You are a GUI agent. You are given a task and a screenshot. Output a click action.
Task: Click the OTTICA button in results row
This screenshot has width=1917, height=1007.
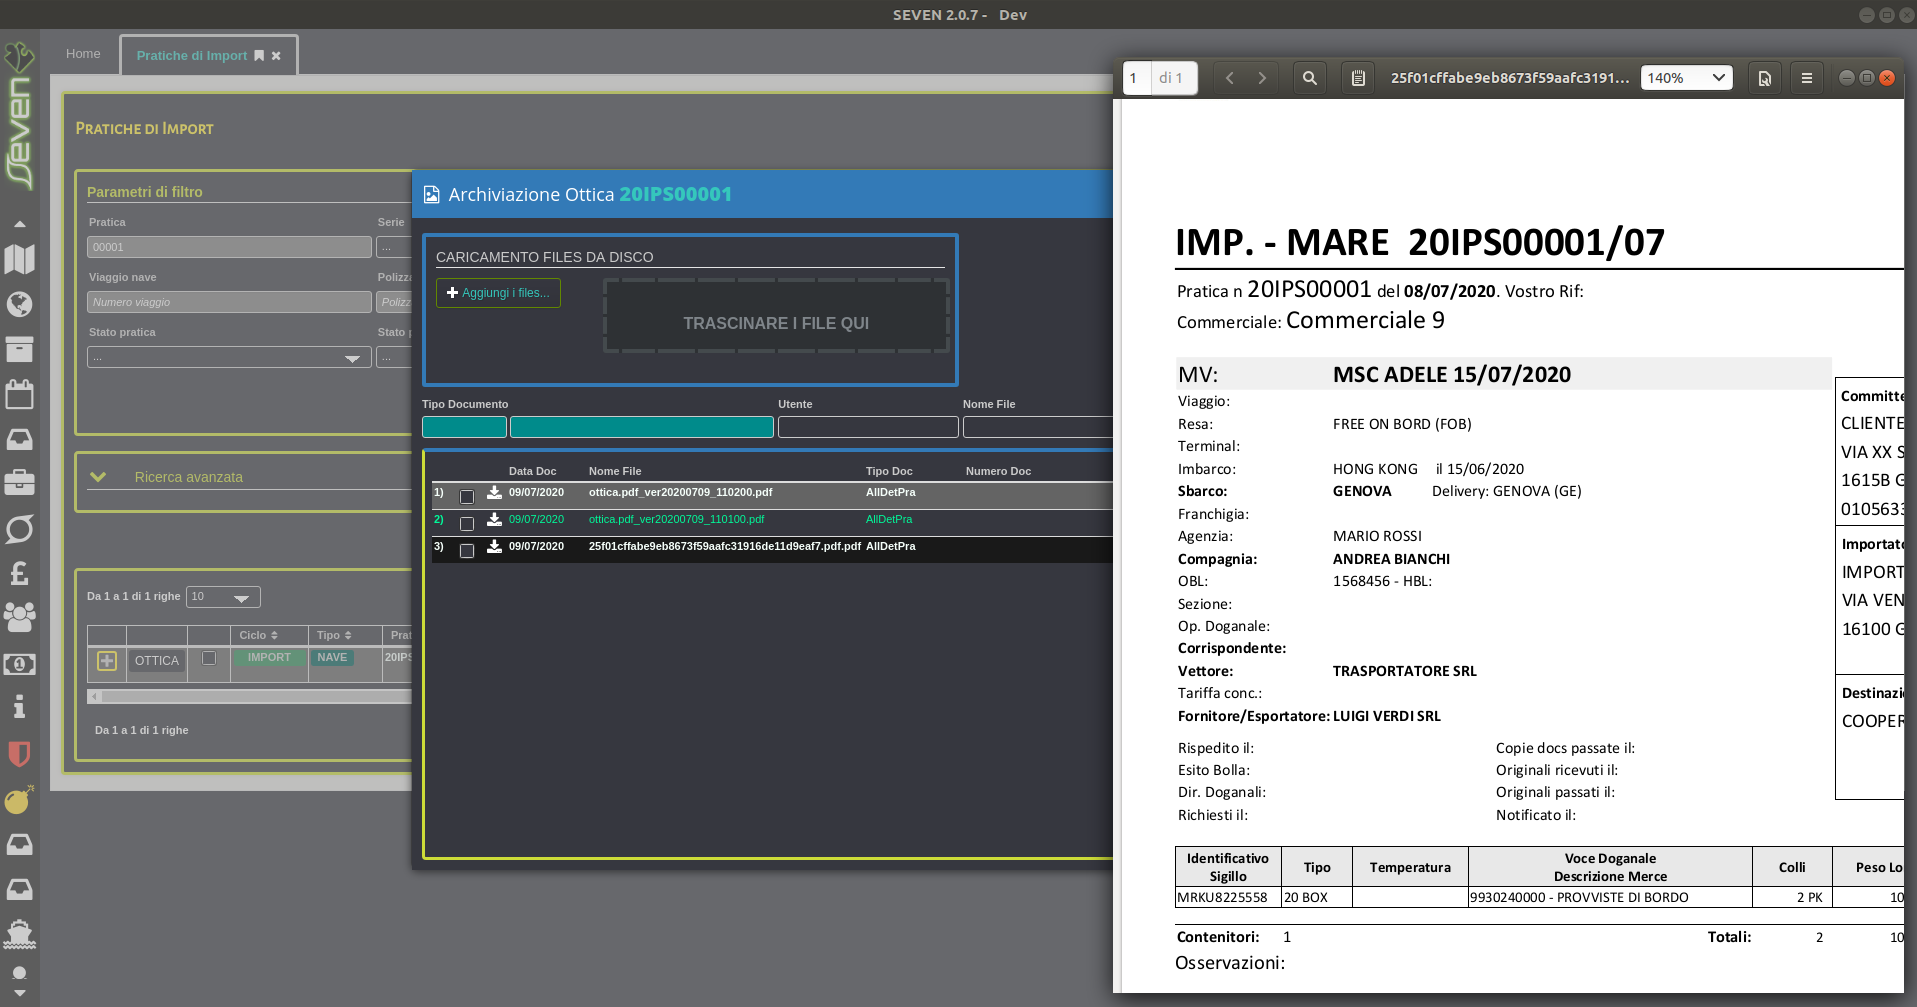[157, 661]
